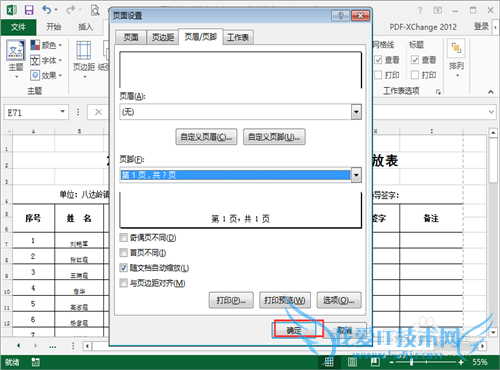
Task: Zoom in with the plus button
Action: 461,362
